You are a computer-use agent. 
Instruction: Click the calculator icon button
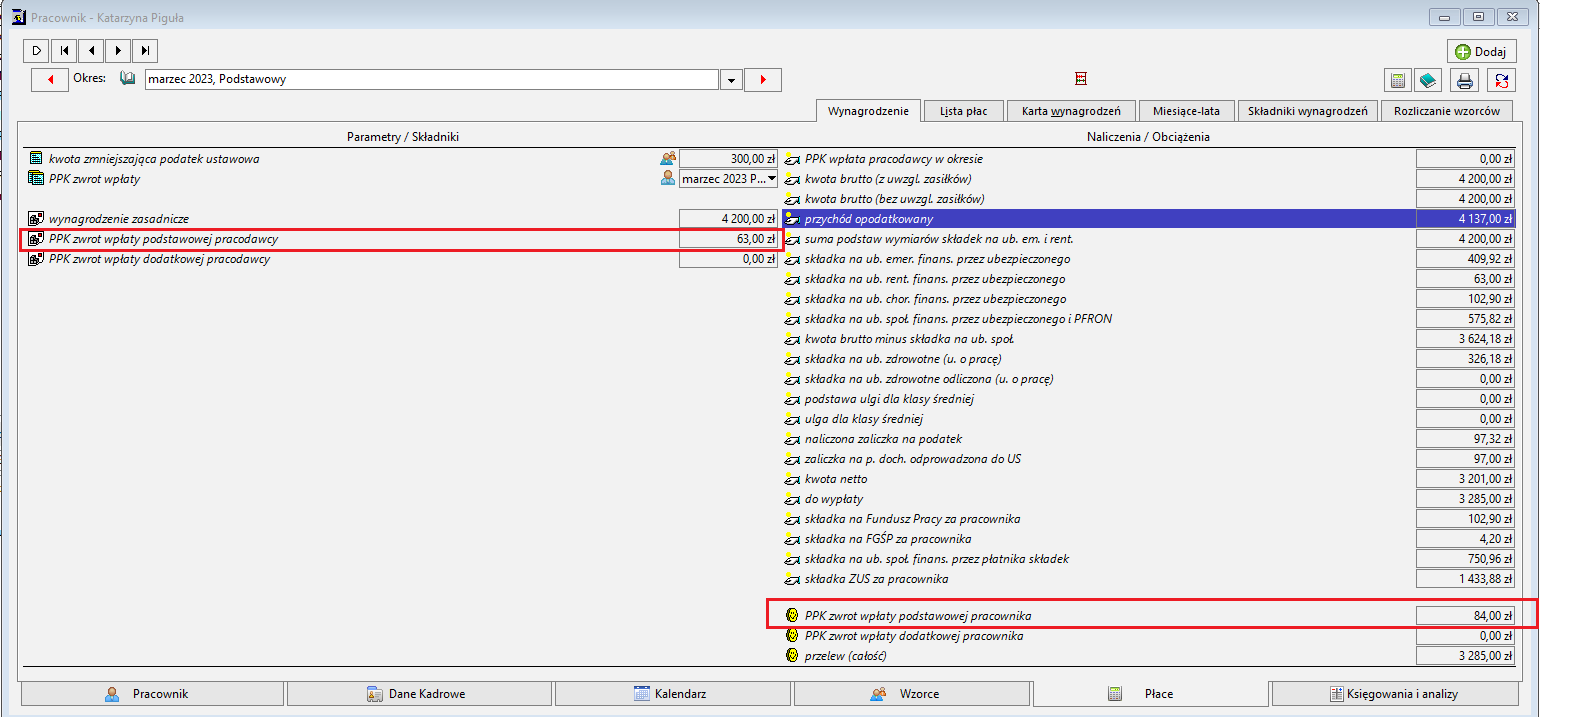[1398, 80]
